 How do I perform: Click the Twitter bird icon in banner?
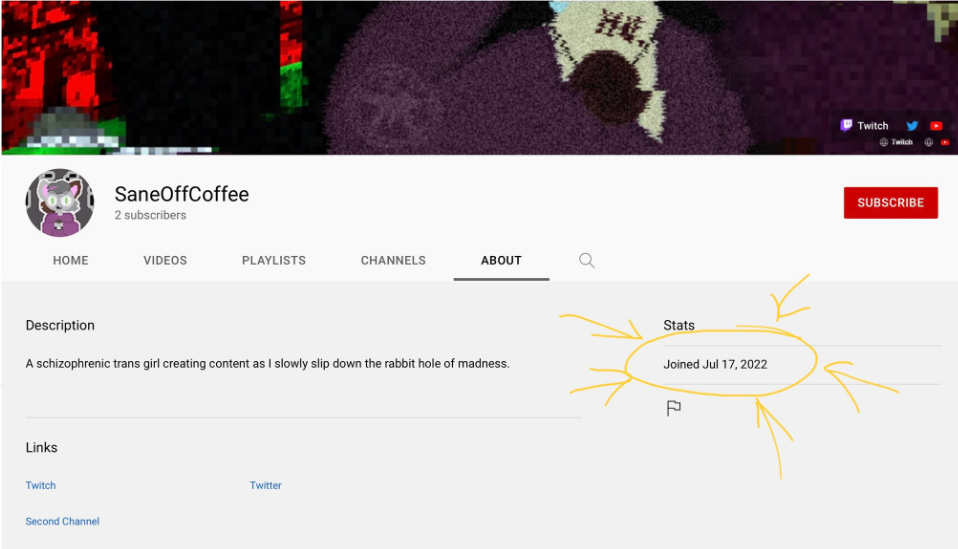pyautogui.click(x=912, y=126)
